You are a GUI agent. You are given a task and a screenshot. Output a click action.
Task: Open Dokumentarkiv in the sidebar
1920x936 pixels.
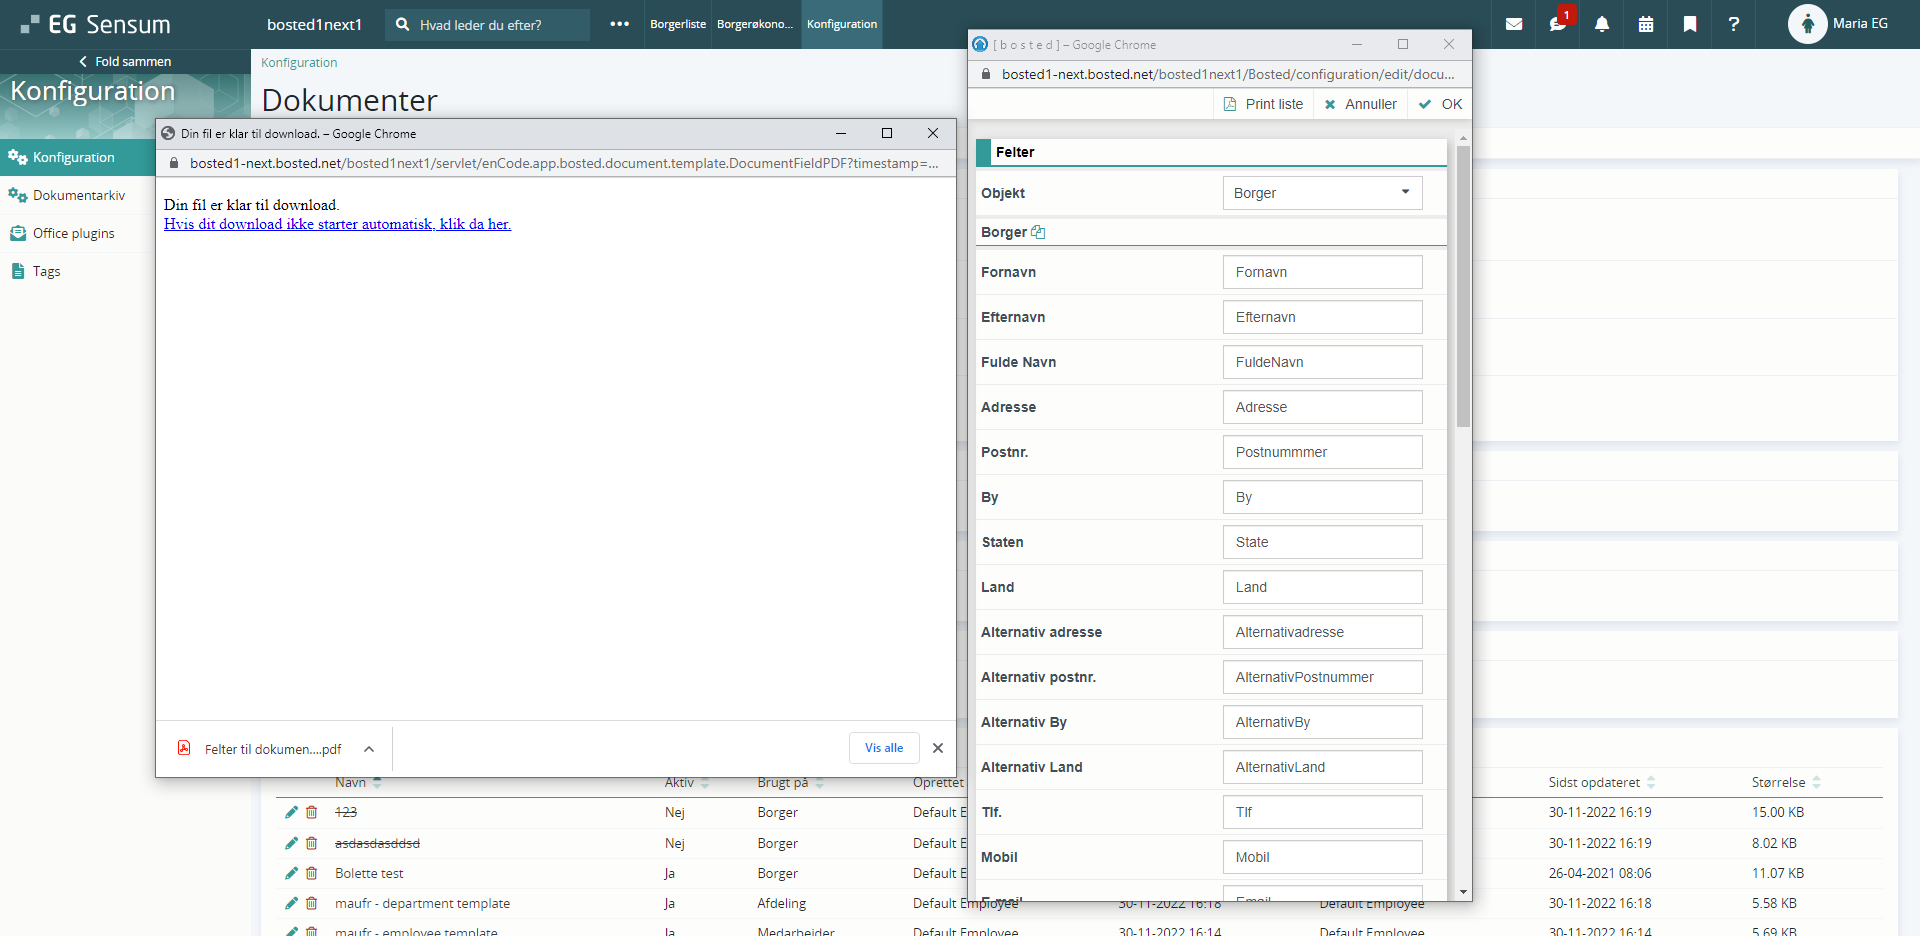point(78,195)
